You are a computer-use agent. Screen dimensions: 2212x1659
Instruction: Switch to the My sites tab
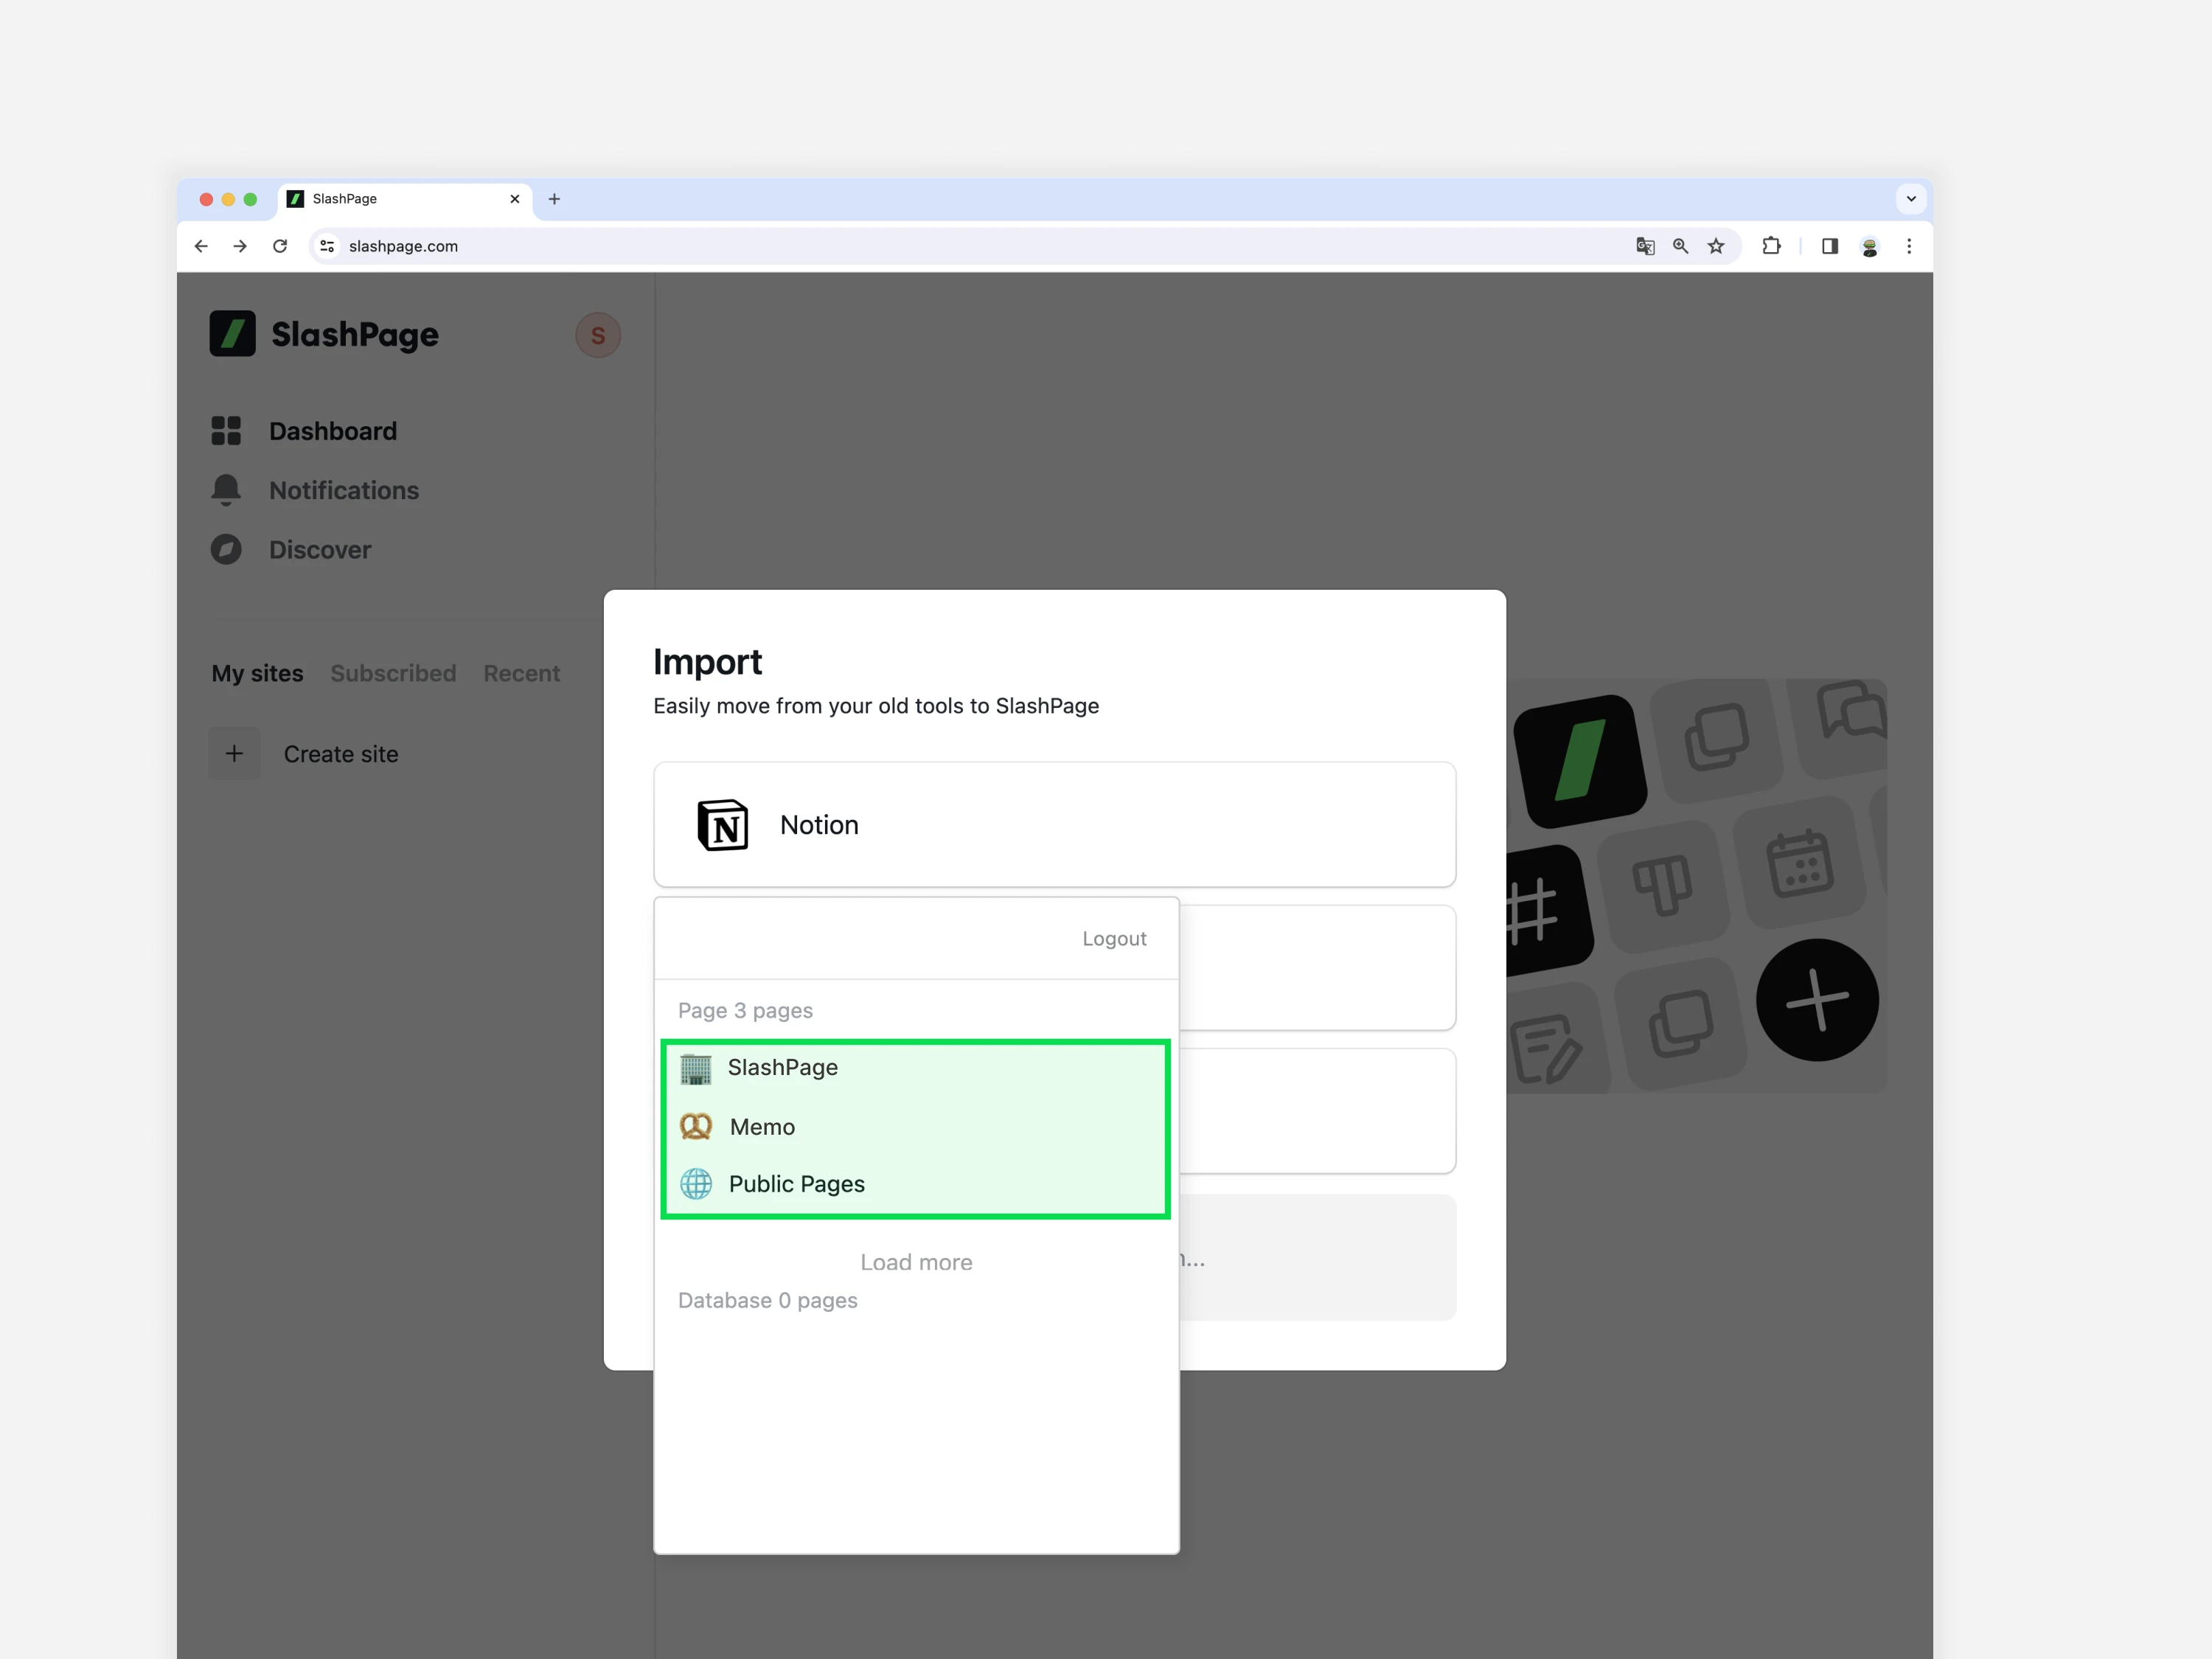pos(257,673)
